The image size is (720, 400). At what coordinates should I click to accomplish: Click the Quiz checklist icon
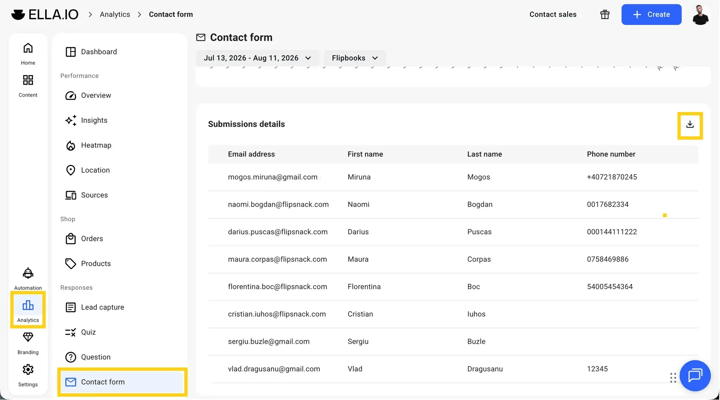pos(70,332)
